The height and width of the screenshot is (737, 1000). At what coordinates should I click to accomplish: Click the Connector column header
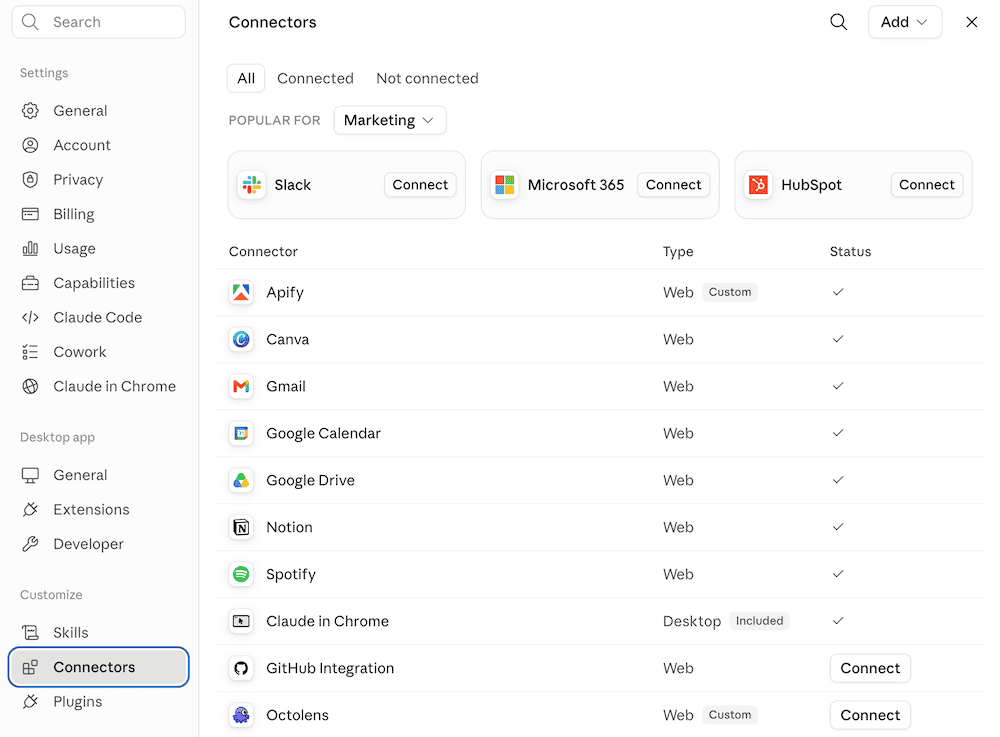pos(263,252)
